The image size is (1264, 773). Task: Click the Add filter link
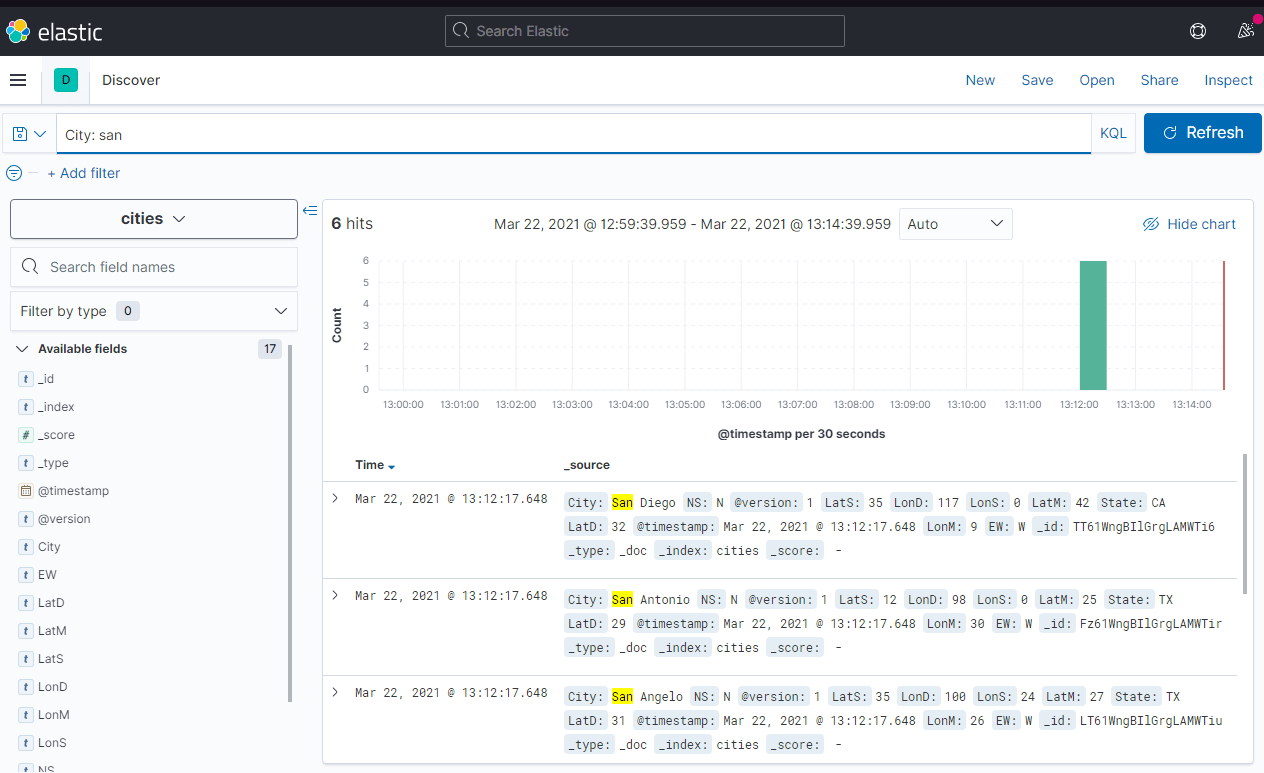point(84,173)
